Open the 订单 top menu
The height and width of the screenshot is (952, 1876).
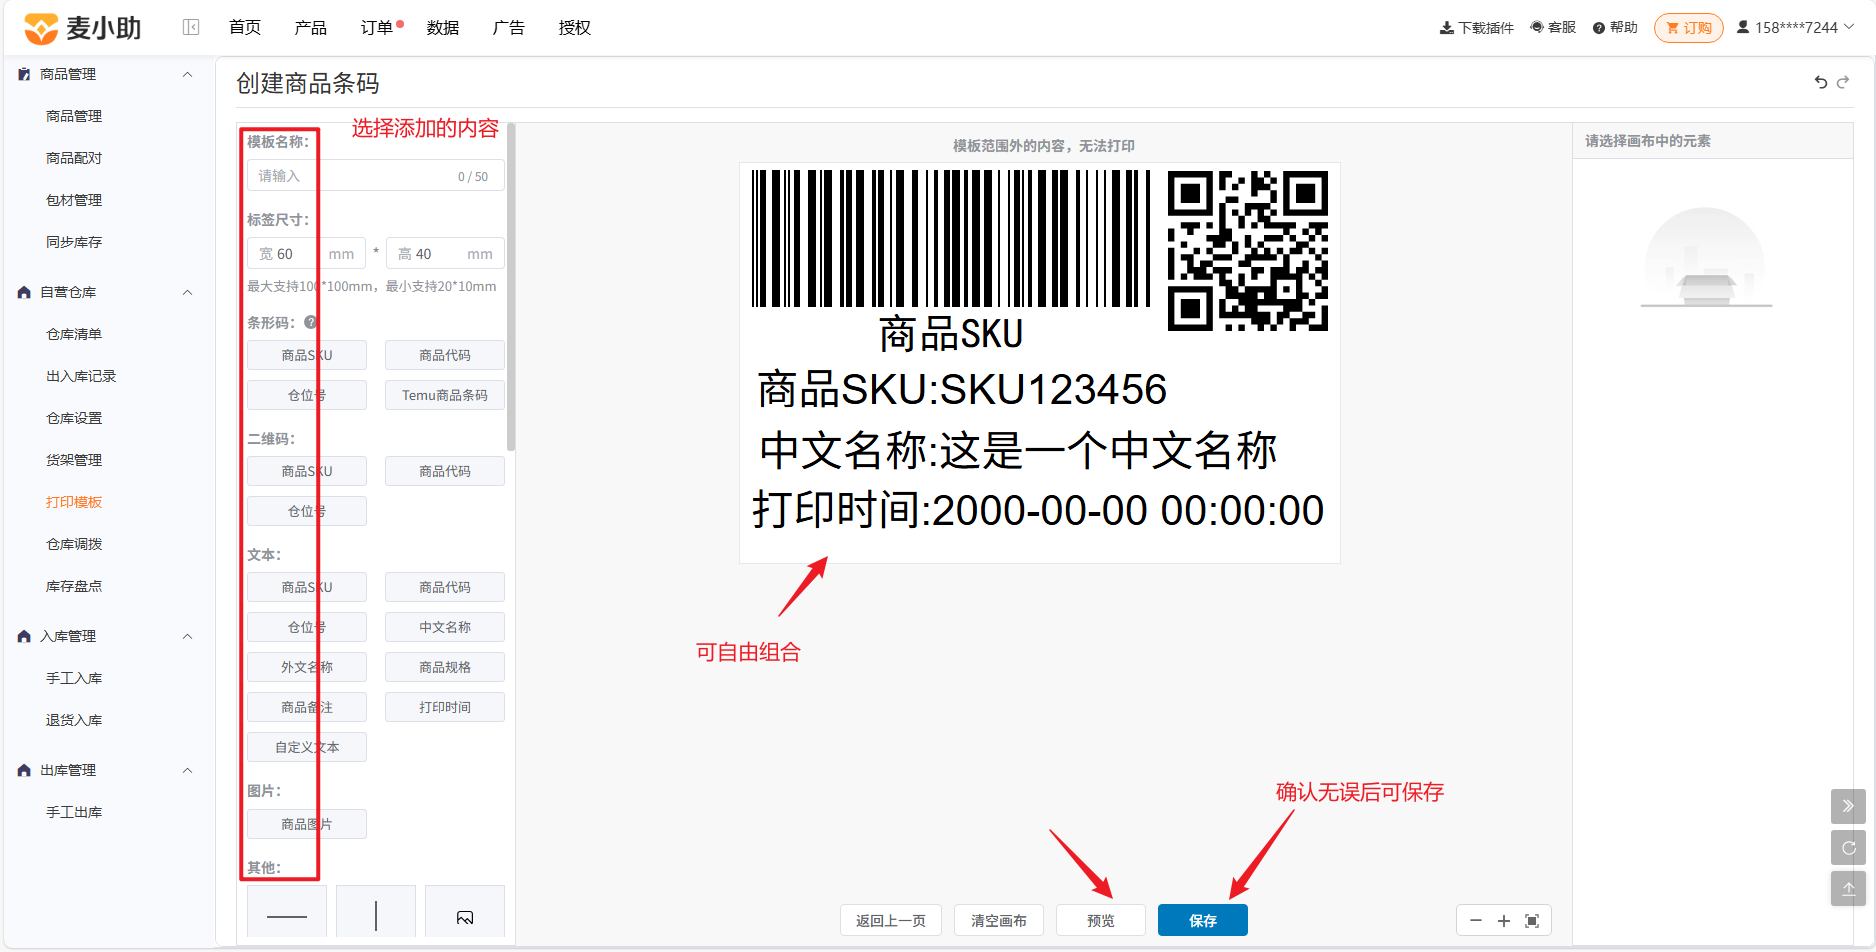point(377,28)
